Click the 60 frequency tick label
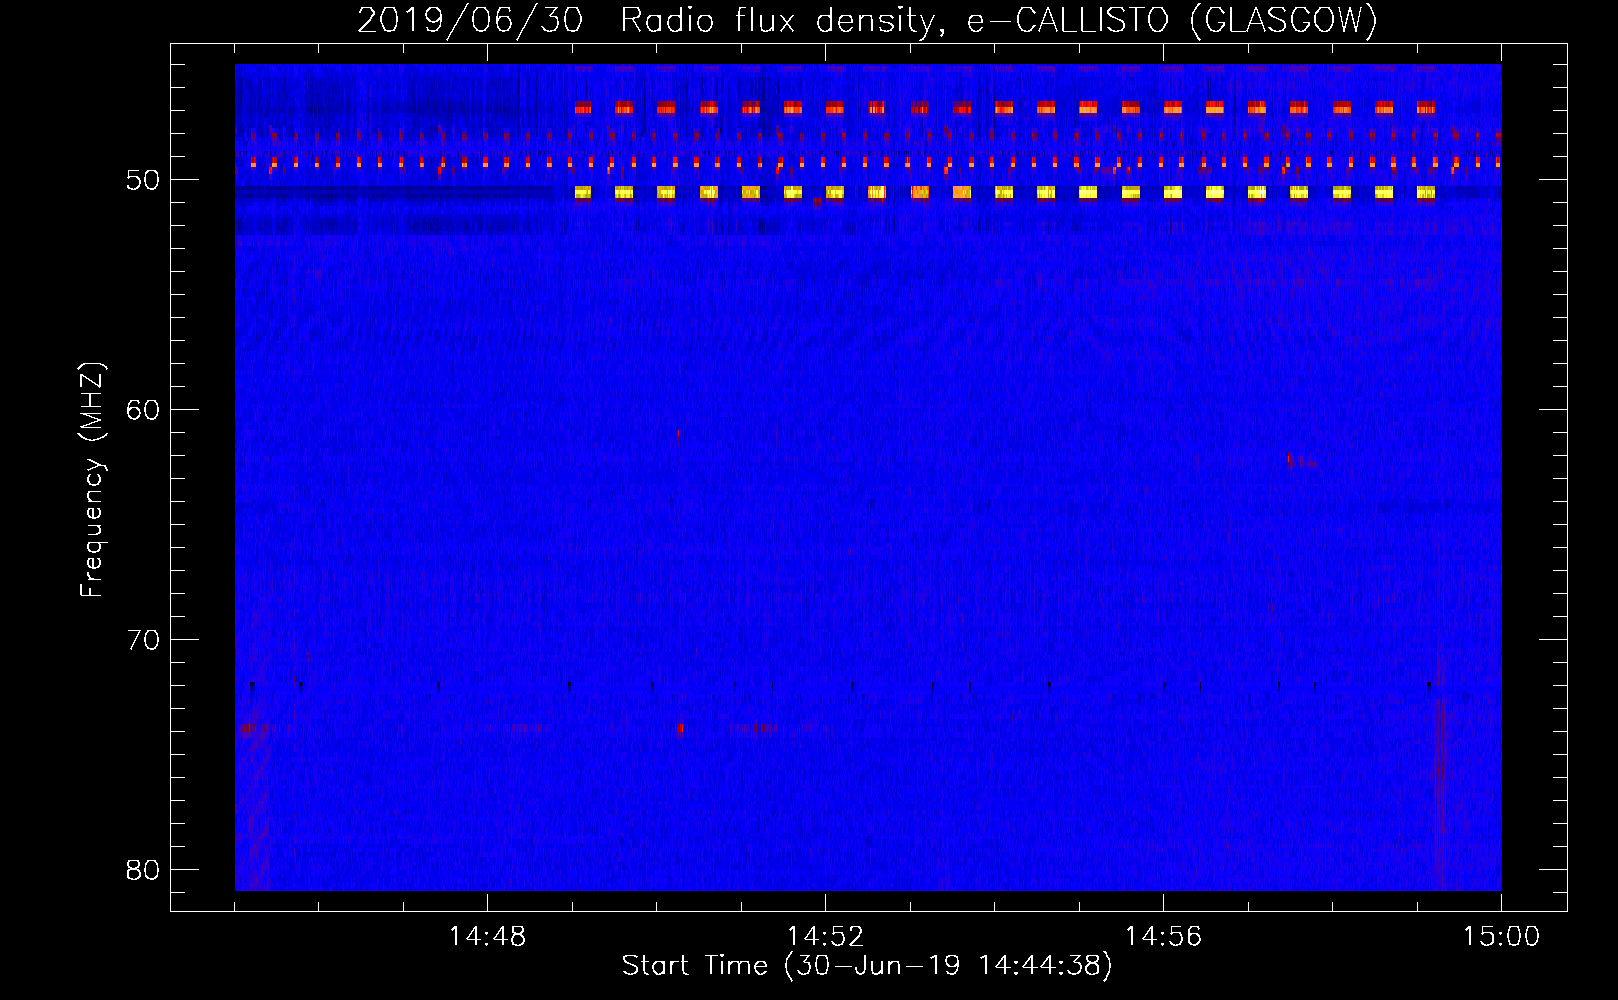The width and height of the screenshot is (1618, 1000). click(x=143, y=410)
